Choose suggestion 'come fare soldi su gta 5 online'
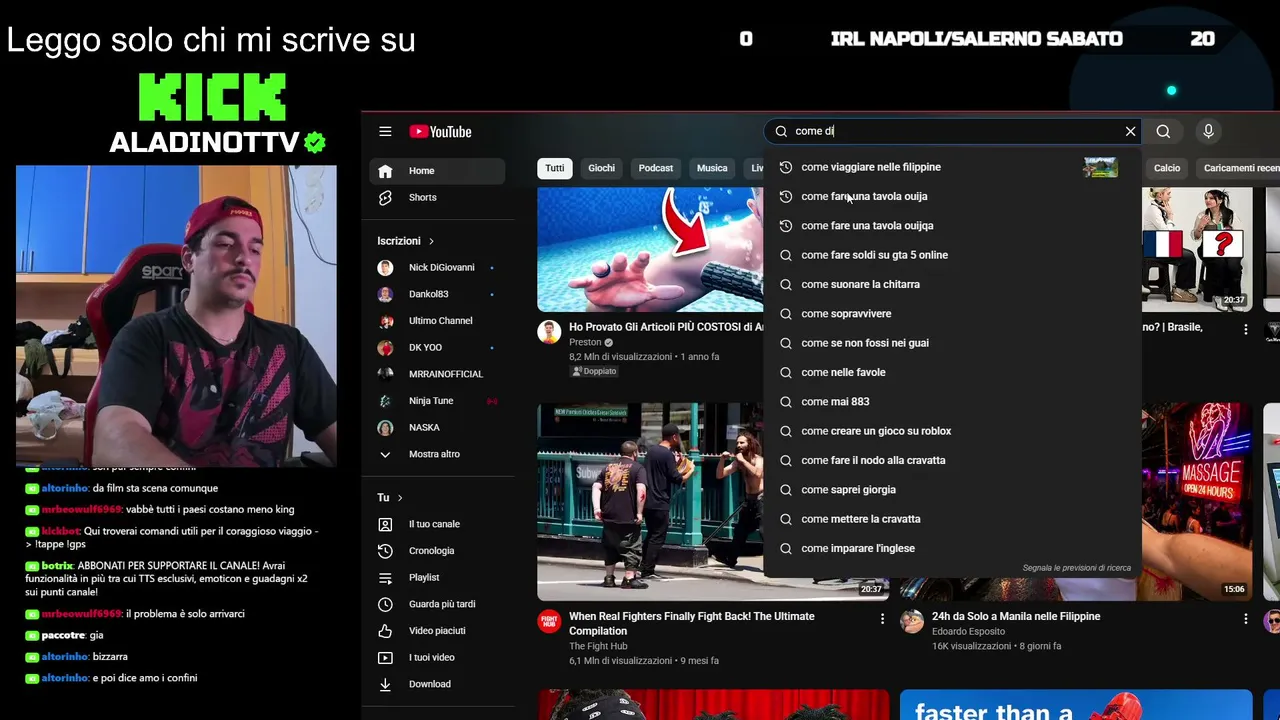 [950, 255]
